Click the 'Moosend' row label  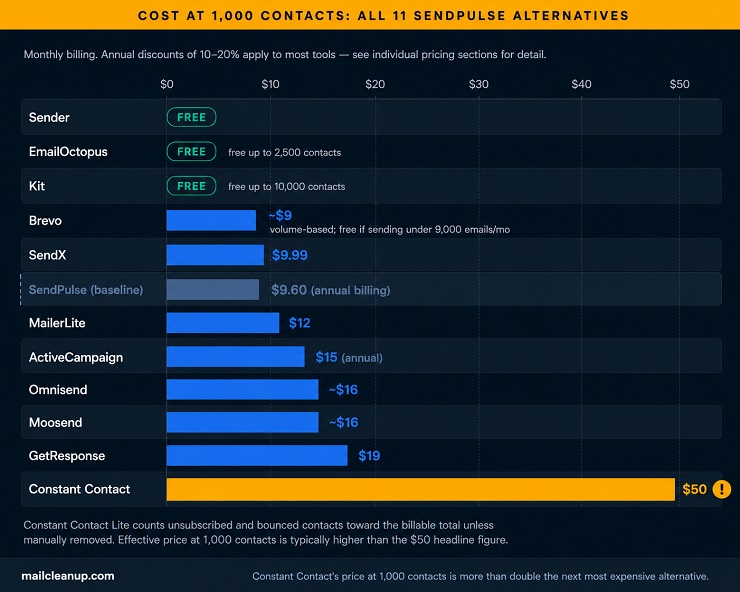coord(56,422)
